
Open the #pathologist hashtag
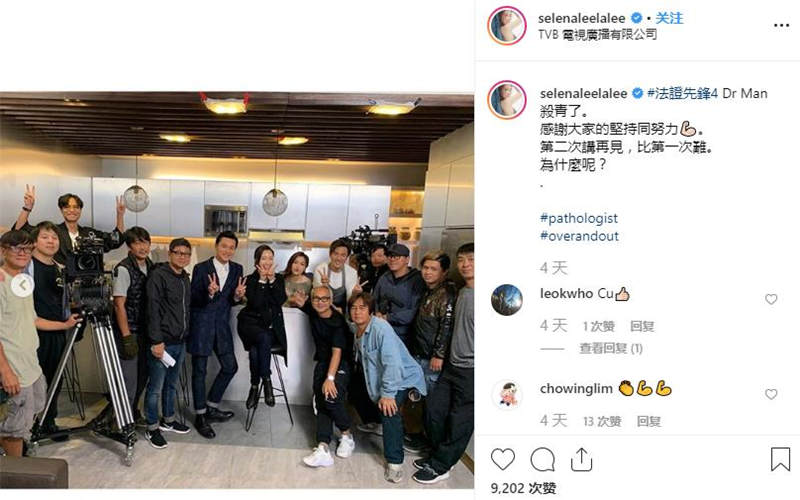579,218
